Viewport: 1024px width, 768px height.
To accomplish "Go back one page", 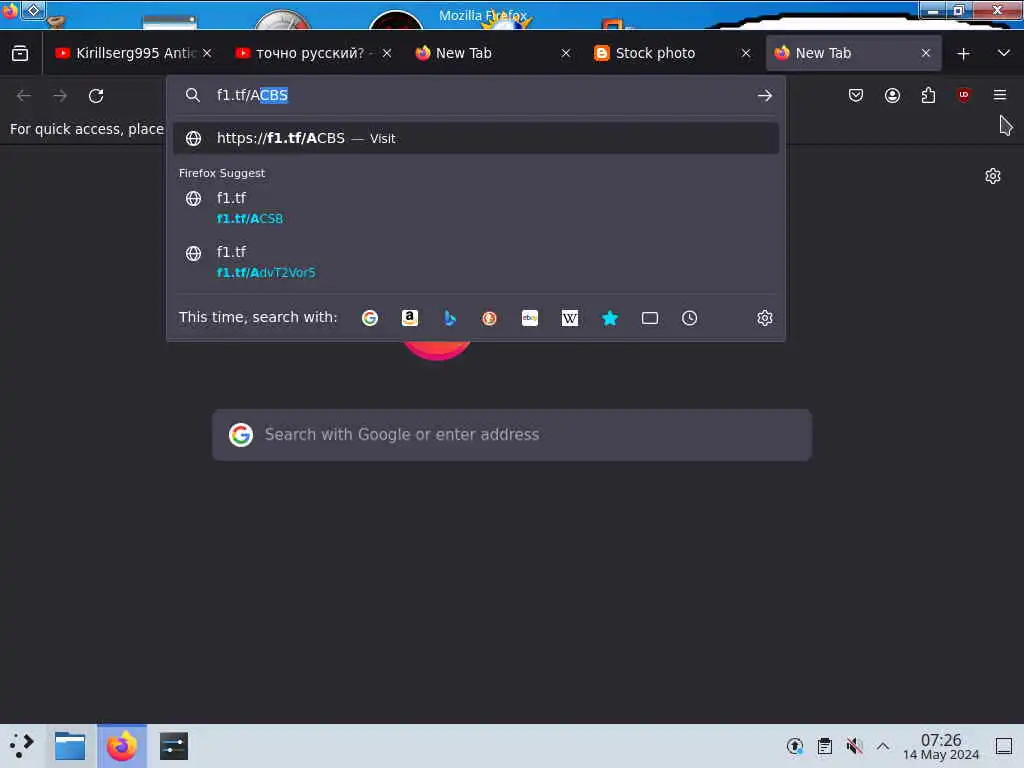I will [x=24, y=96].
